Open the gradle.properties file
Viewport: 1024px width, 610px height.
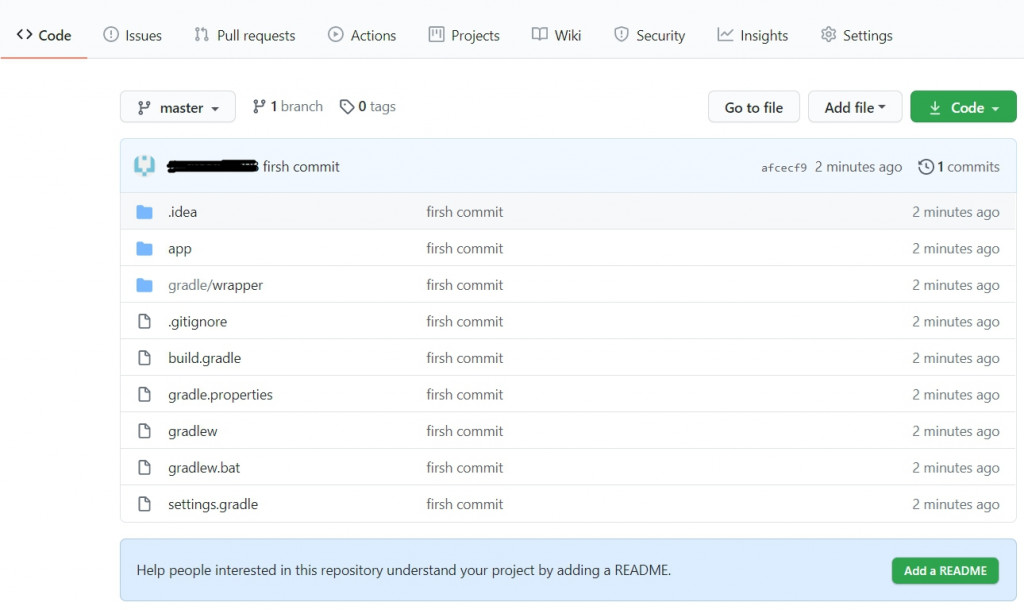[x=220, y=395]
